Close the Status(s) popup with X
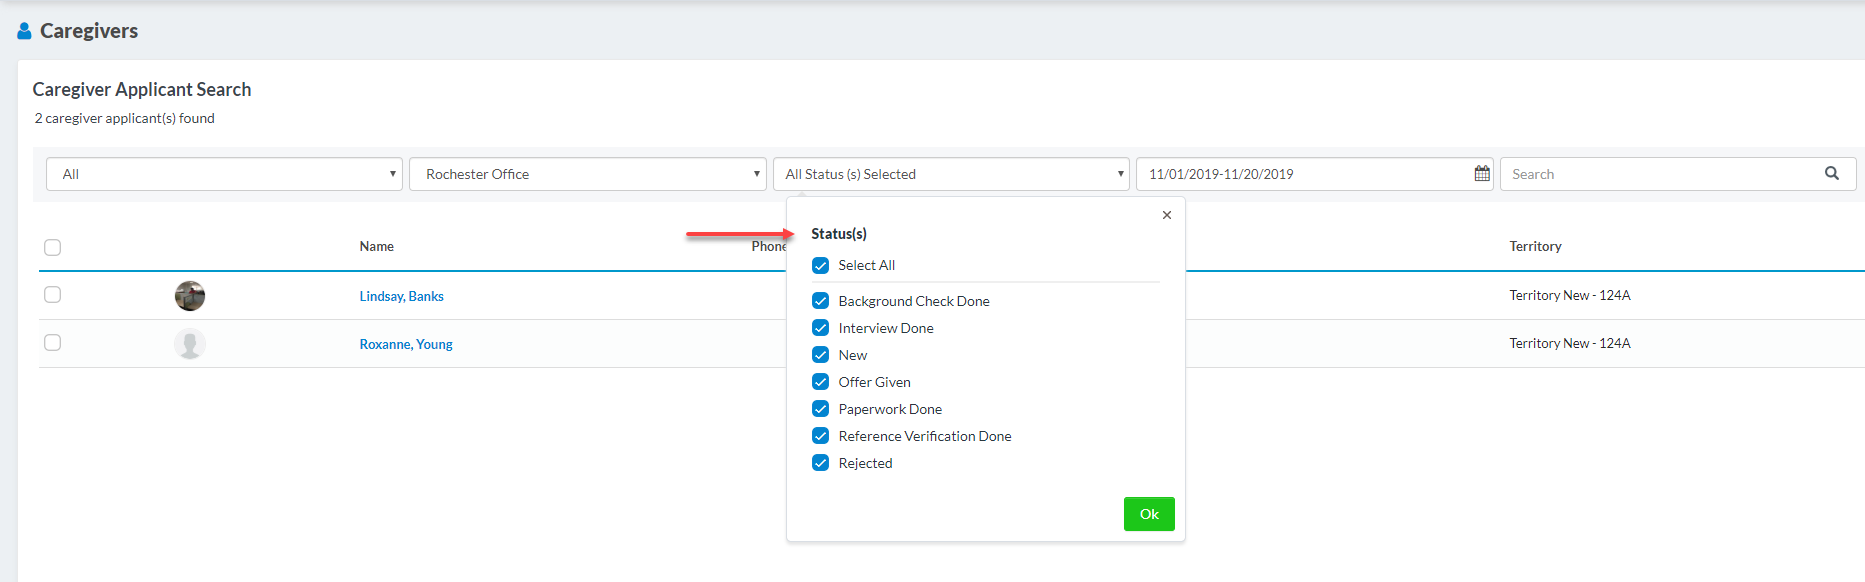This screenshot has width=1865, height=582. [1166, 215]
